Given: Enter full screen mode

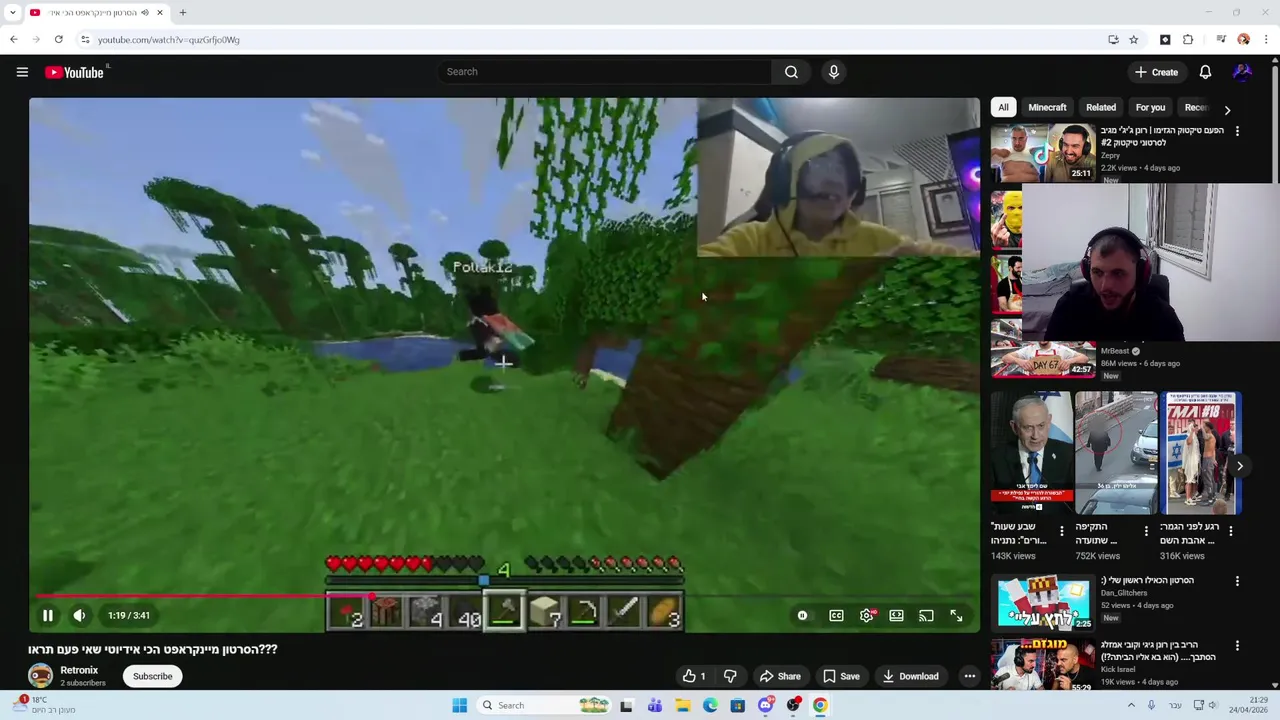Looking at the screenshot, I should click(x=956, y=616).
